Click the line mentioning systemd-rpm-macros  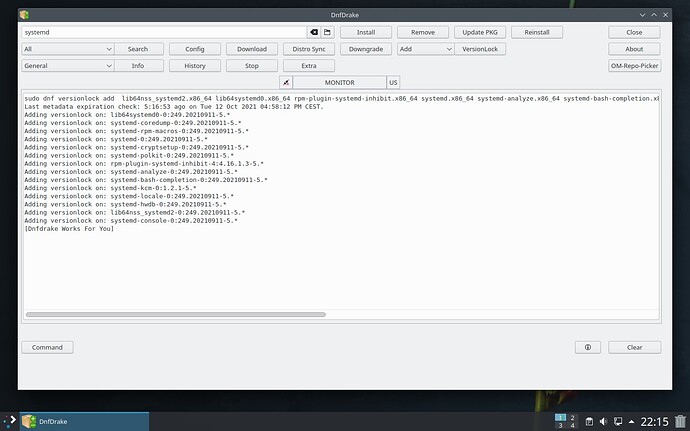pyautogui.click(x=136, y=131)
